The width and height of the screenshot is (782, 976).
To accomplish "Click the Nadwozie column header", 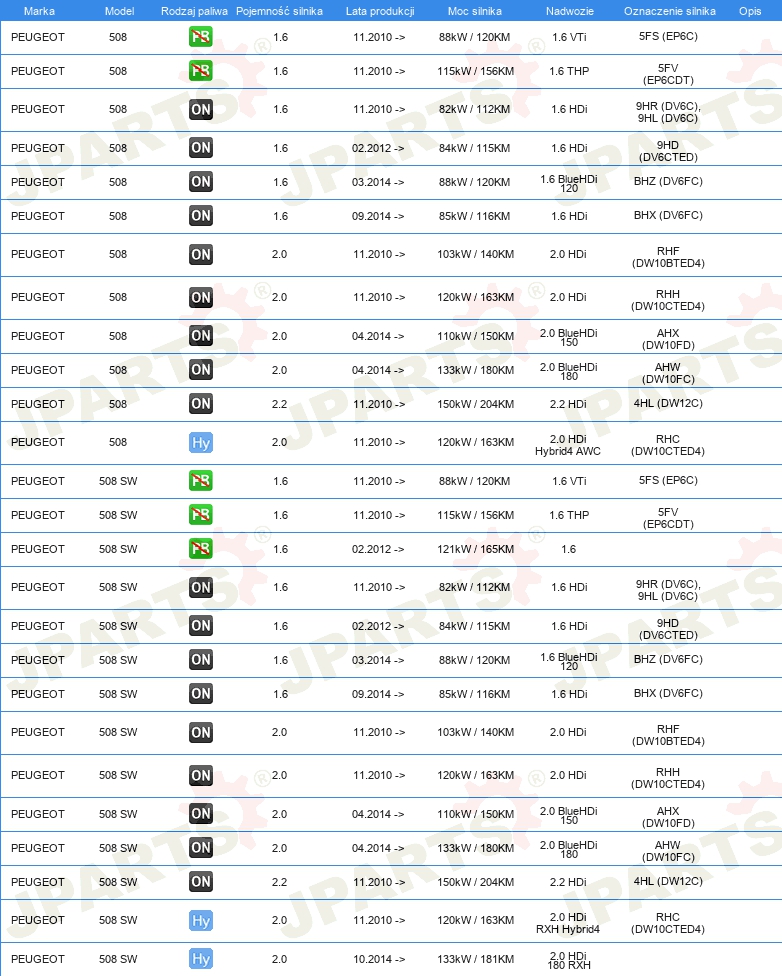I will click(x=570, y=11).
